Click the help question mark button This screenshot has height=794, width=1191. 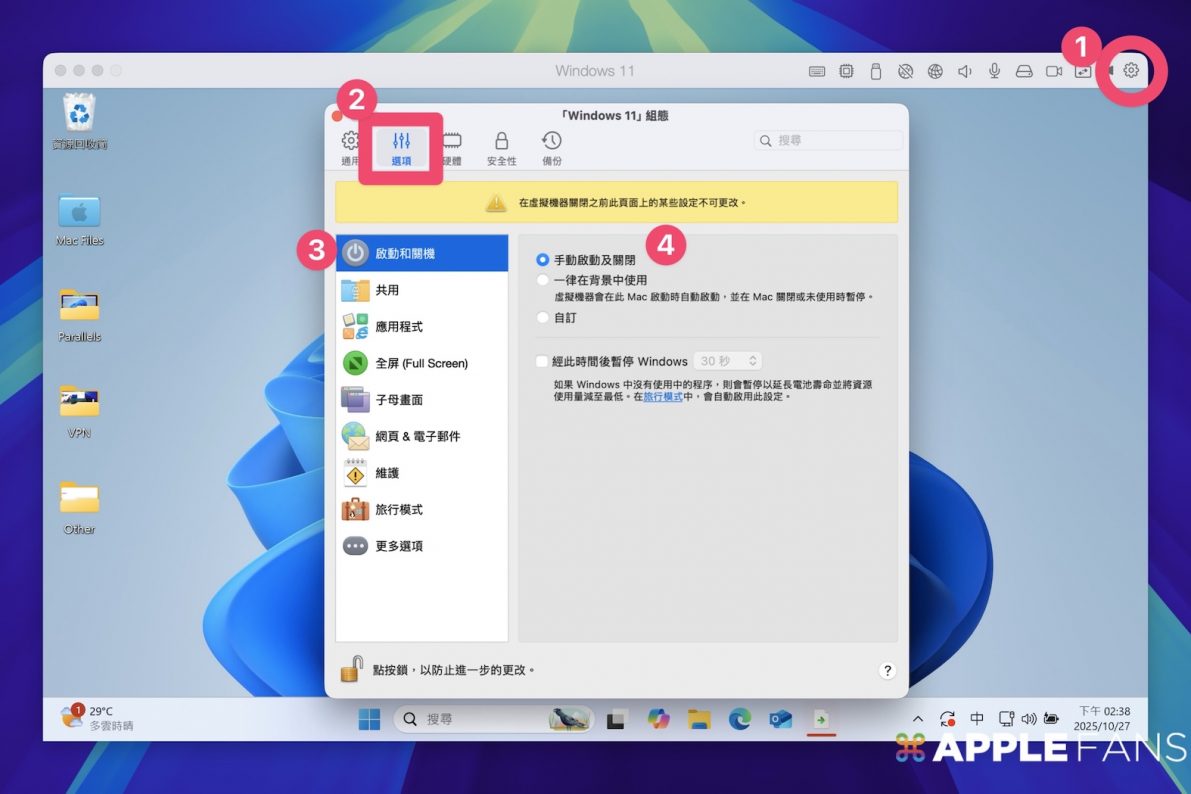coord(887,671)
